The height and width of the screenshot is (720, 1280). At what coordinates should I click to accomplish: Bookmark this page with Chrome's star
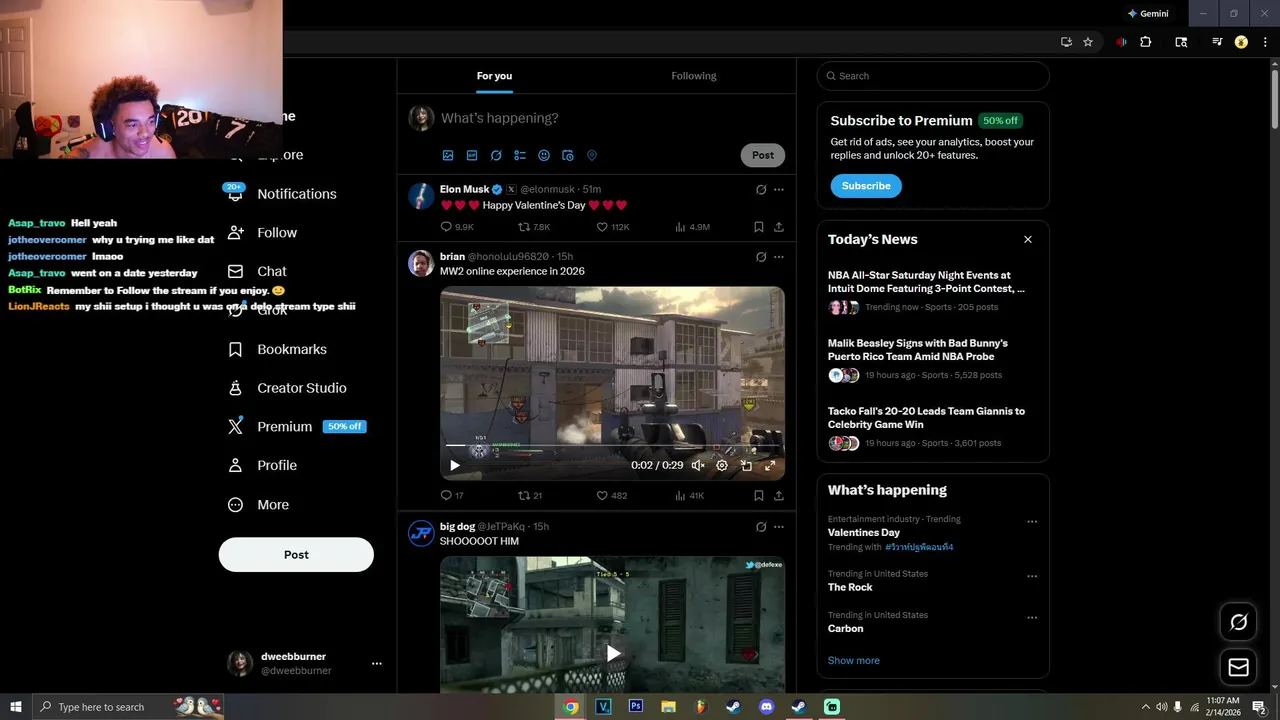1088,42
